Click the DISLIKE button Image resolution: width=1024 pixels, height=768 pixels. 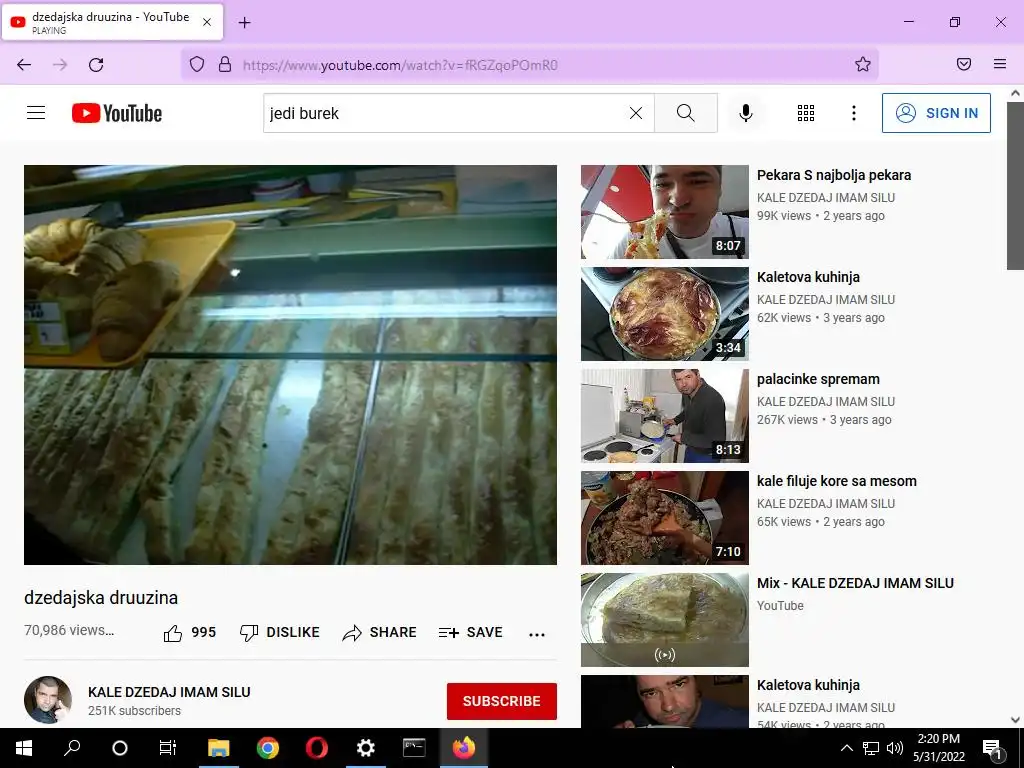coord(280,632)
